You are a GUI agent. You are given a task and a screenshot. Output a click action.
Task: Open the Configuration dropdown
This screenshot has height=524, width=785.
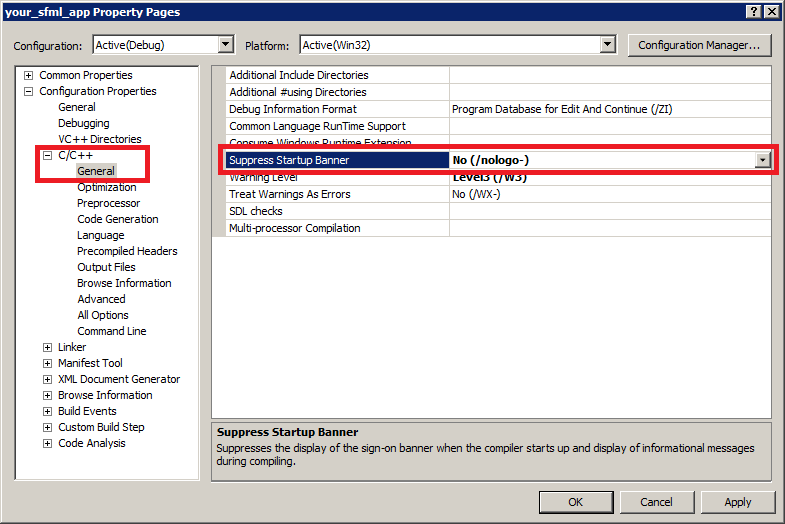coord(225,45)
